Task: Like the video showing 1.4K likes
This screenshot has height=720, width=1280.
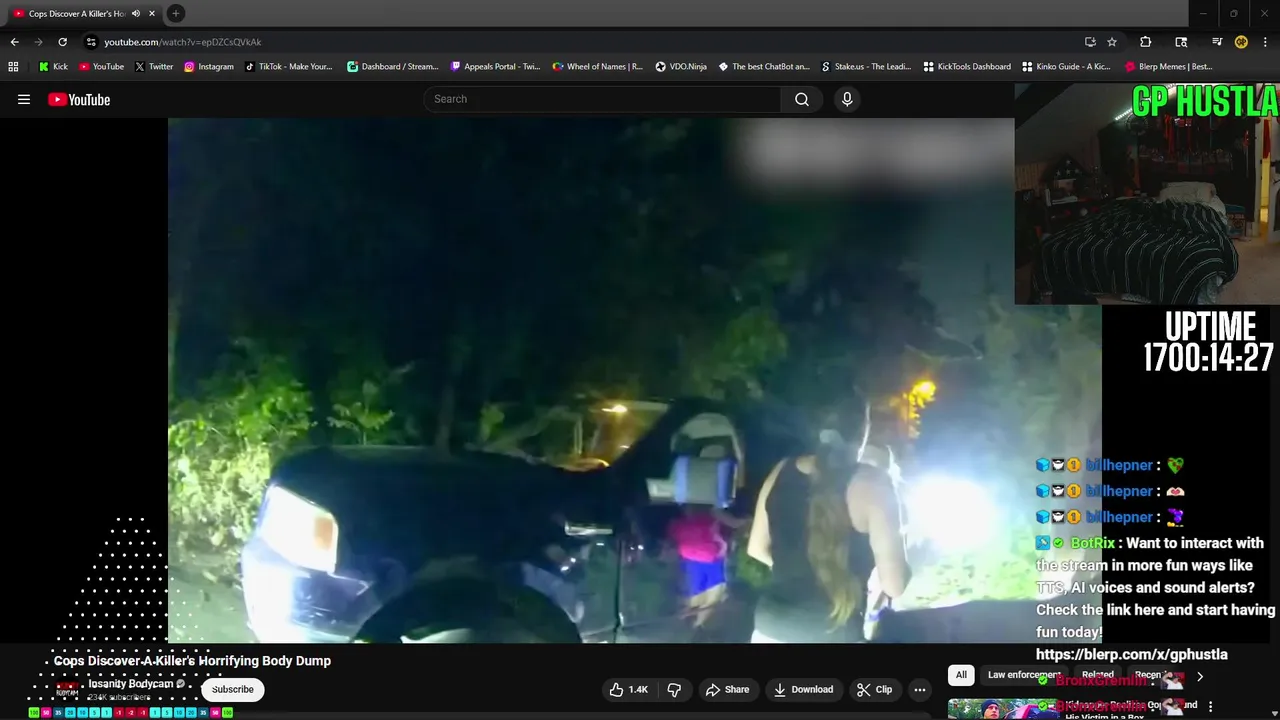Action: coord(629,689)
